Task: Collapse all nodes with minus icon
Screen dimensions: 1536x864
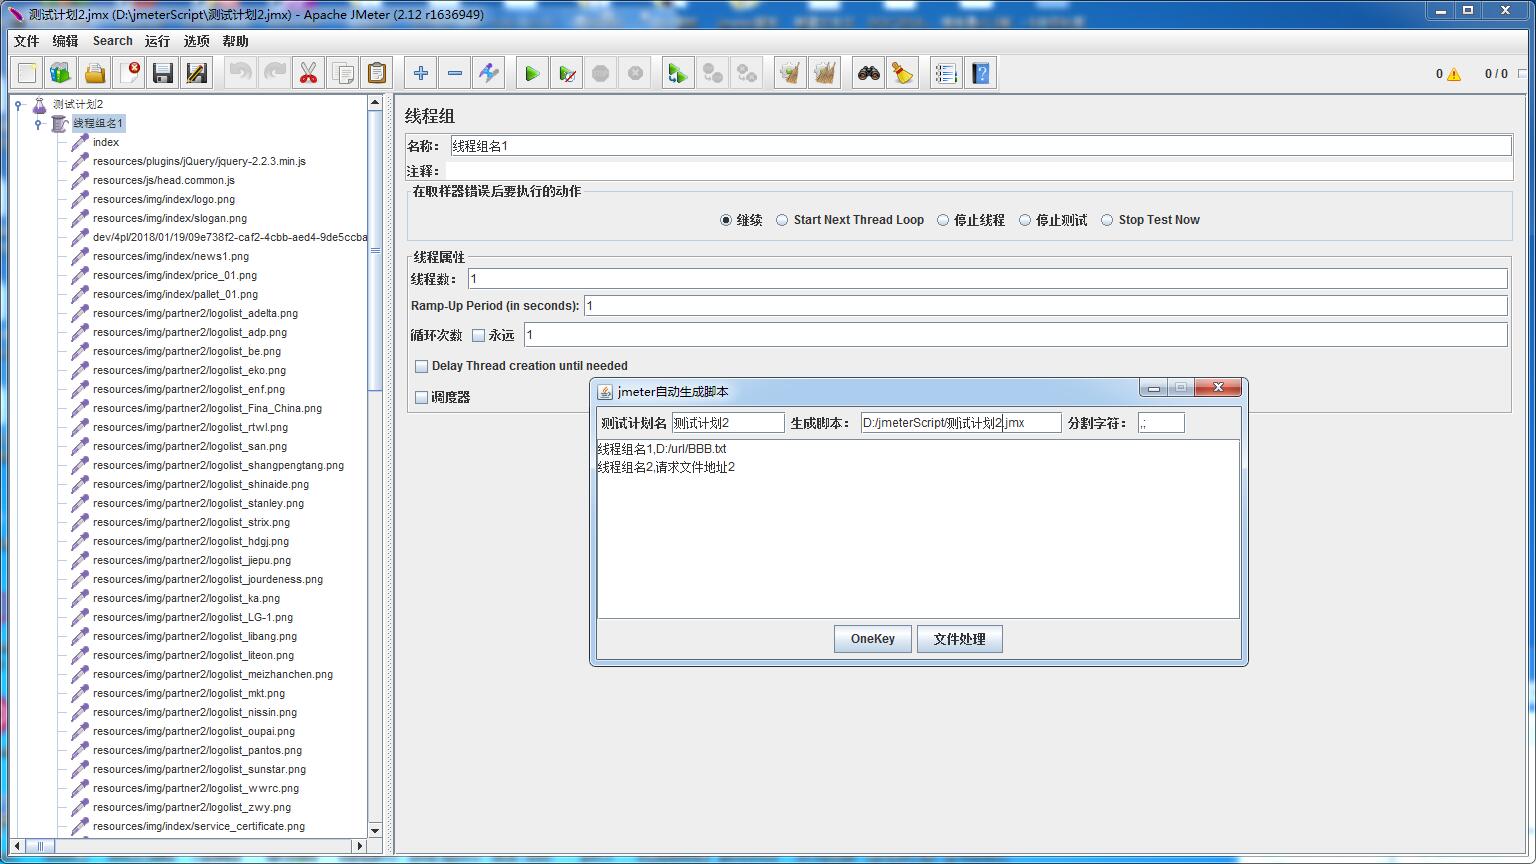Action: tap(455, 73)
